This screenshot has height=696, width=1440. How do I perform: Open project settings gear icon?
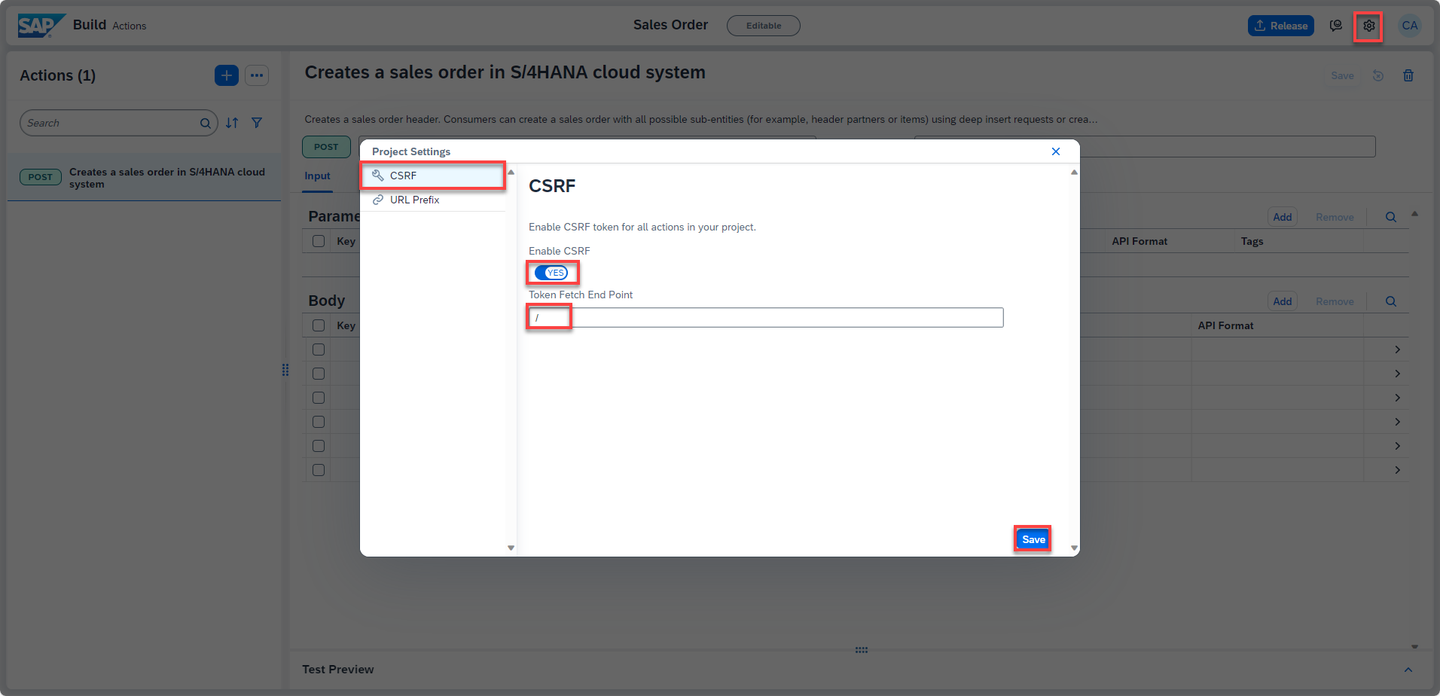tap(1369, 26)
